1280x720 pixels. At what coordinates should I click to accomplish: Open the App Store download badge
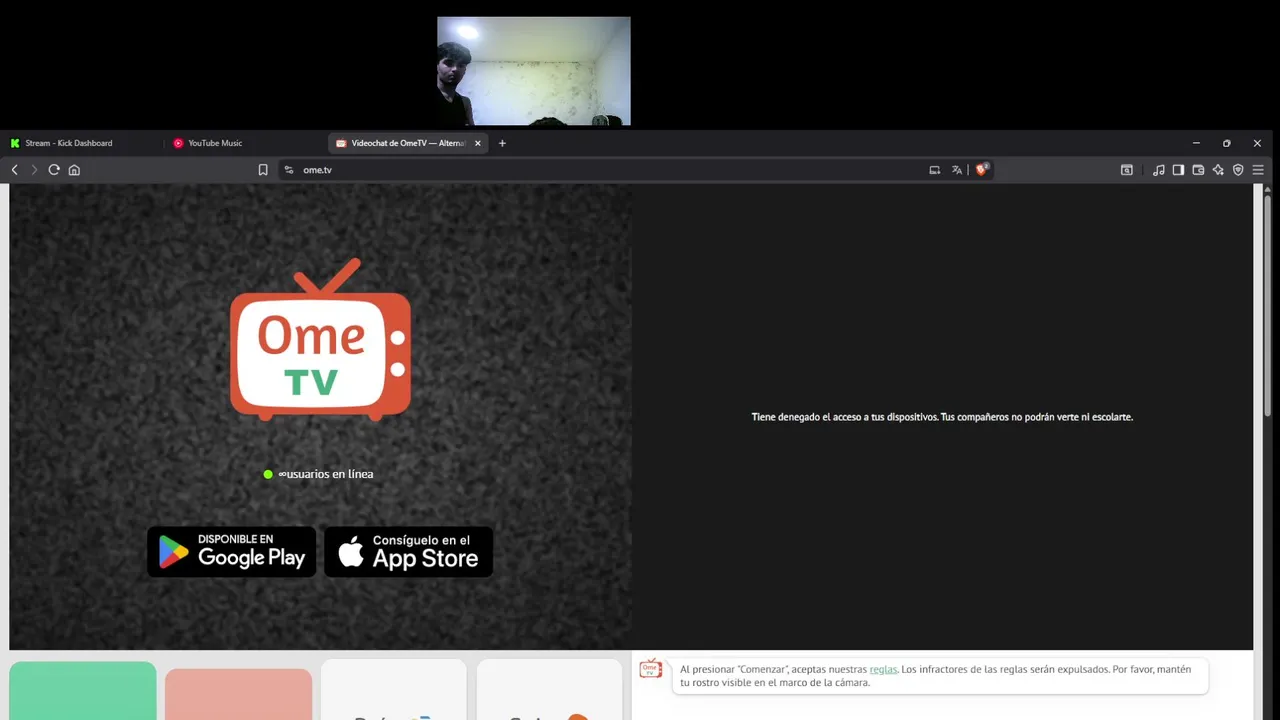(x=408, y=552)
